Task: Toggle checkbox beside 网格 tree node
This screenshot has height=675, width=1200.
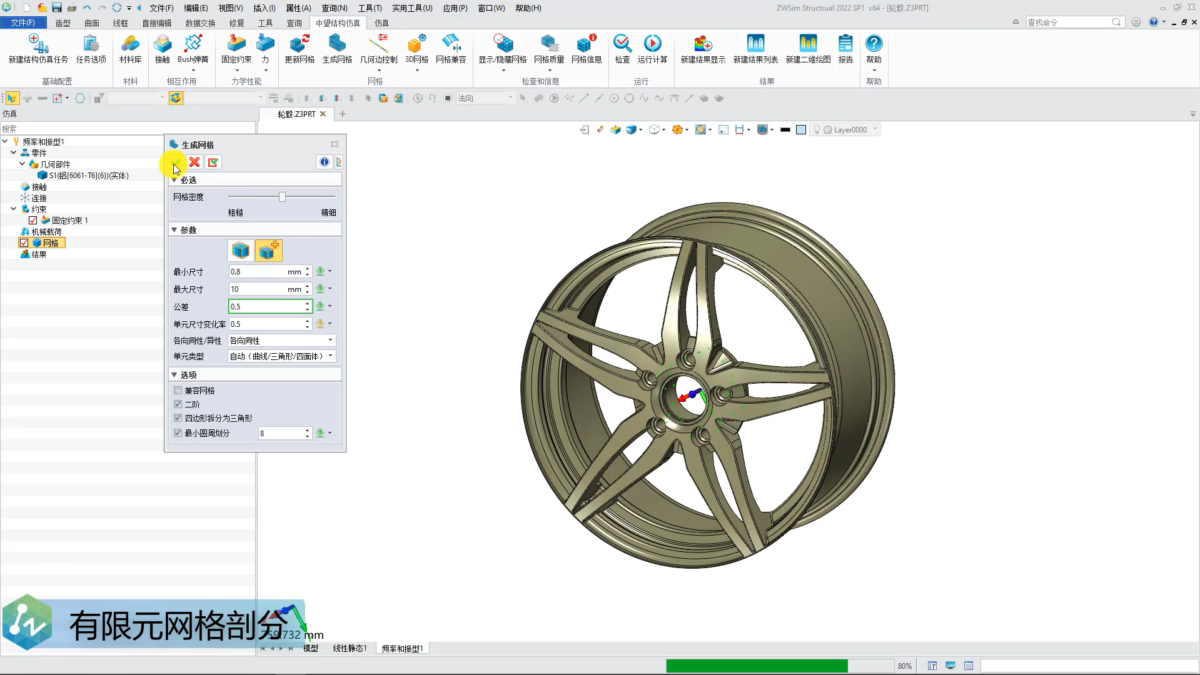Action: pyautogui.click(x=24, y=243)
